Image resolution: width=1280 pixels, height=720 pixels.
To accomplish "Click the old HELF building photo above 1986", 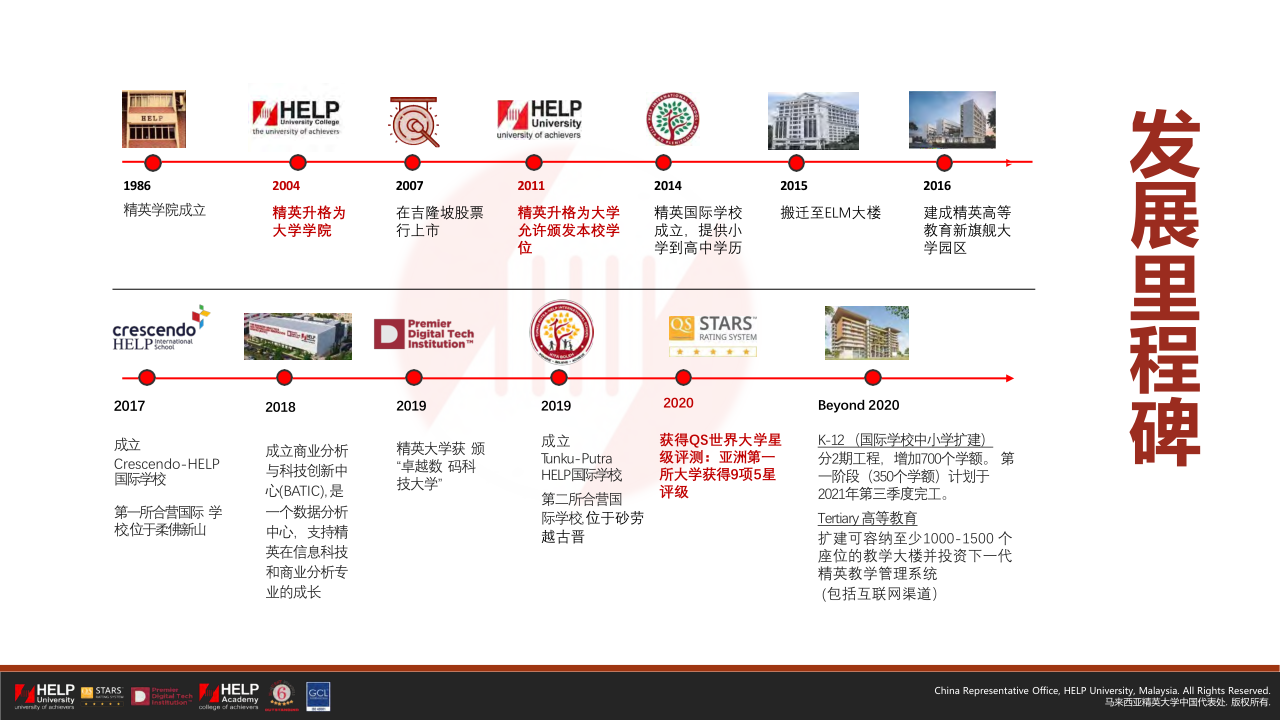I will [x=154, y=119].
